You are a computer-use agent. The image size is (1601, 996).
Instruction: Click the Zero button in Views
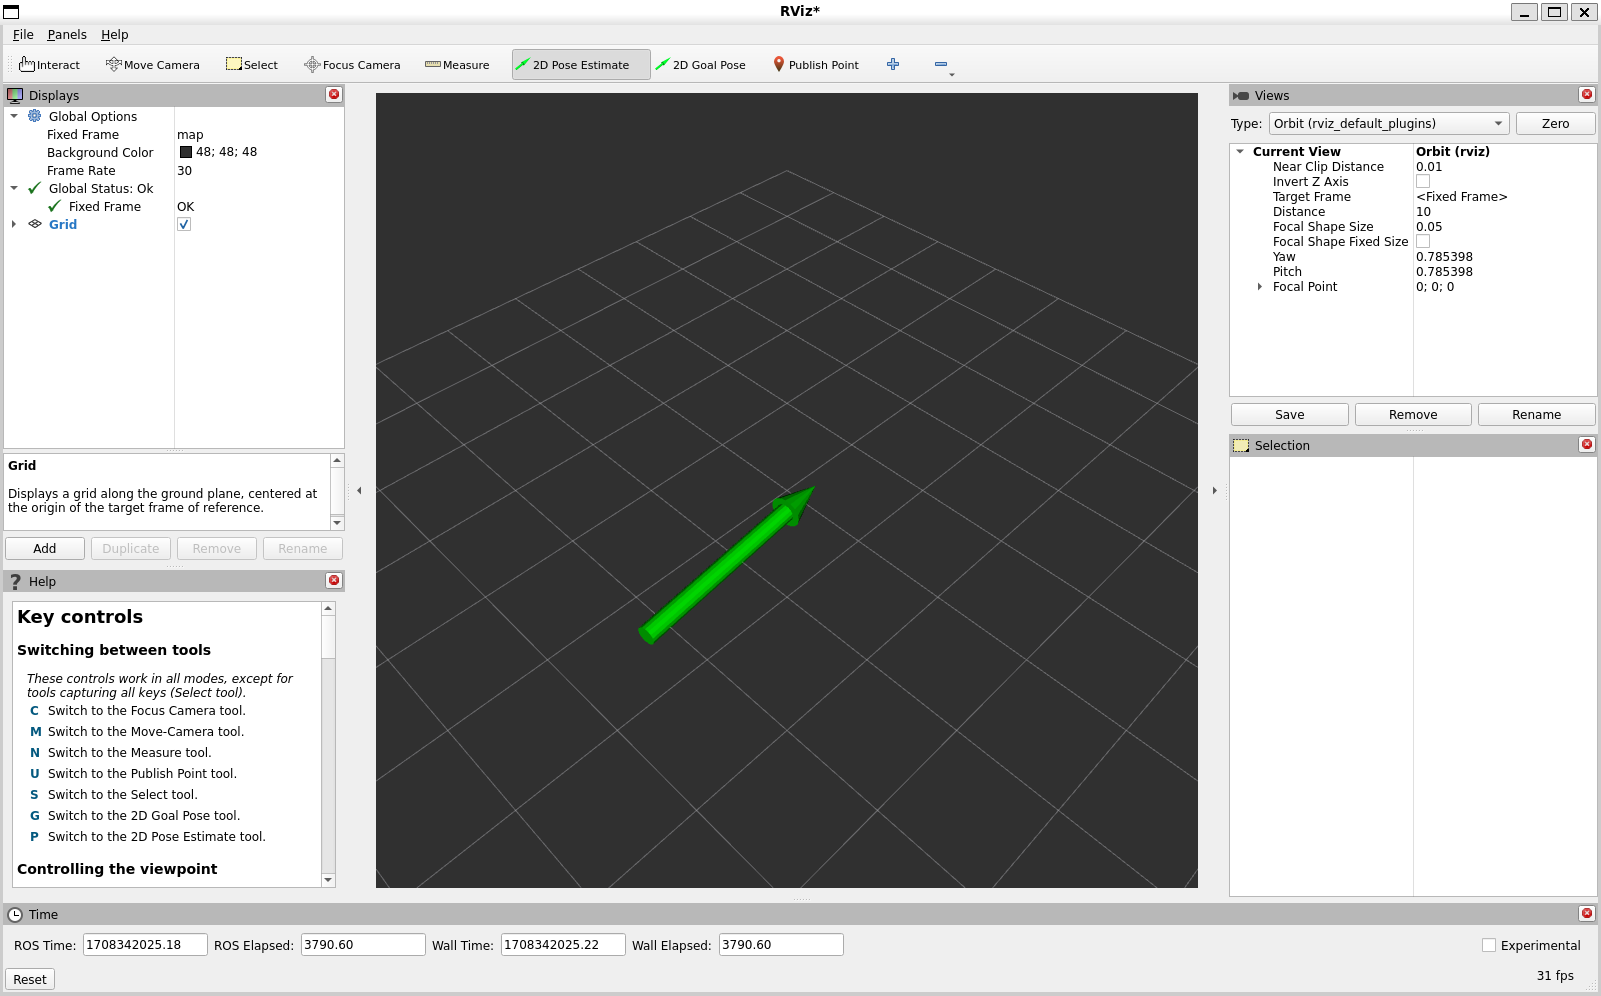pos(1555,124)
